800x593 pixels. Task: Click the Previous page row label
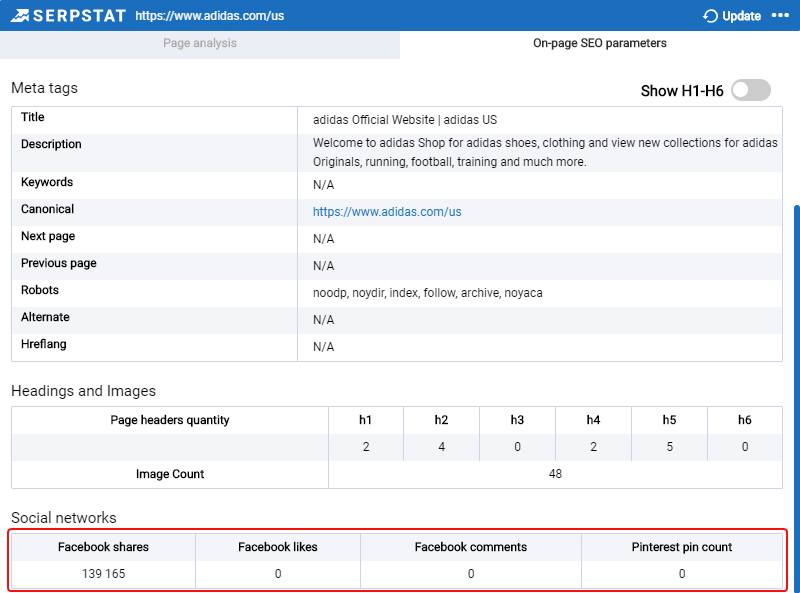59,263
